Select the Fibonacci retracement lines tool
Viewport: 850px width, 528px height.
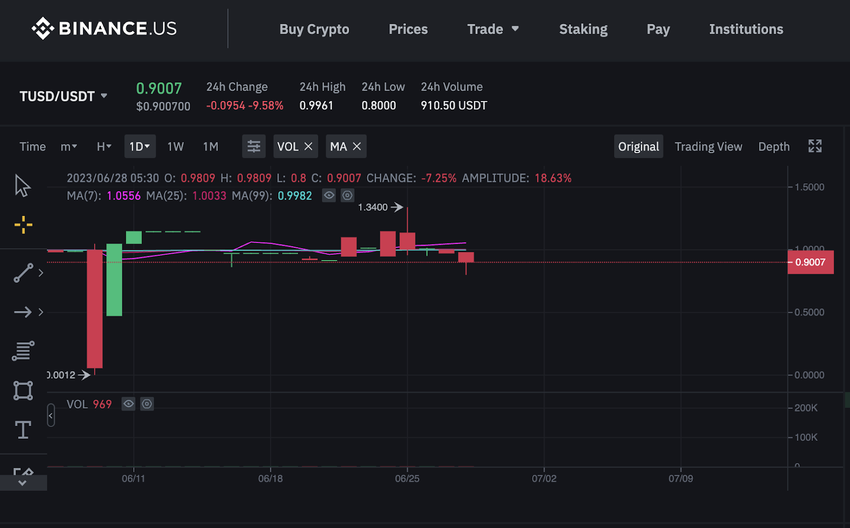coord(23,351)
